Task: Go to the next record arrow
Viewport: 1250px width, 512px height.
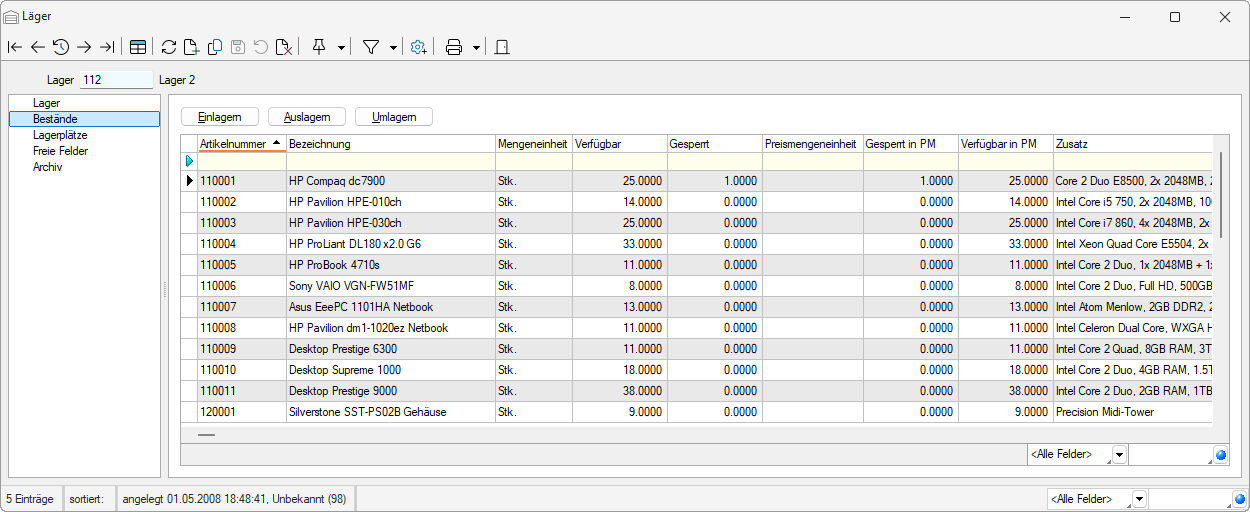Action: coord(84,47)
